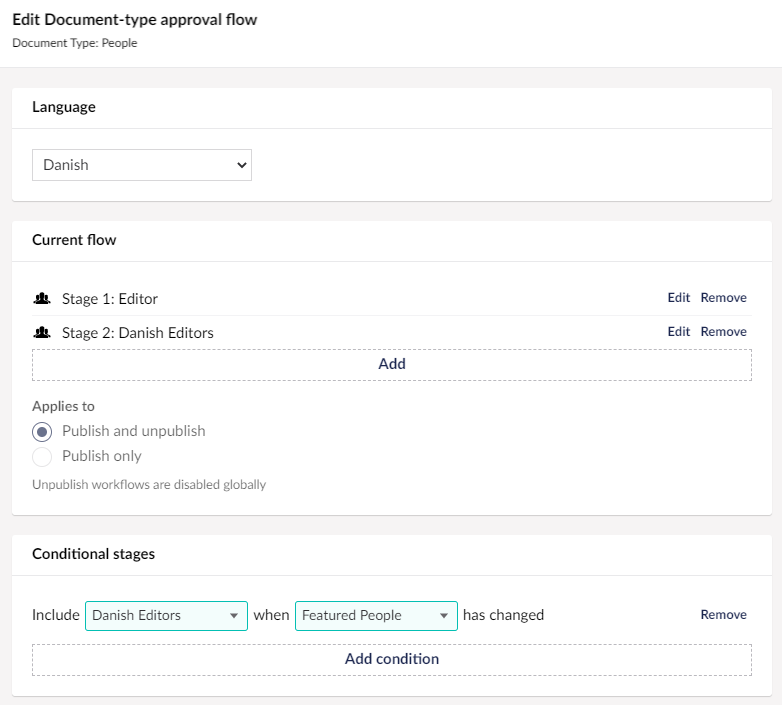This screenshot has width=782, height=705.
Task: Click the group icon beside Stage 1: Editor
Action: click(42, 299)
